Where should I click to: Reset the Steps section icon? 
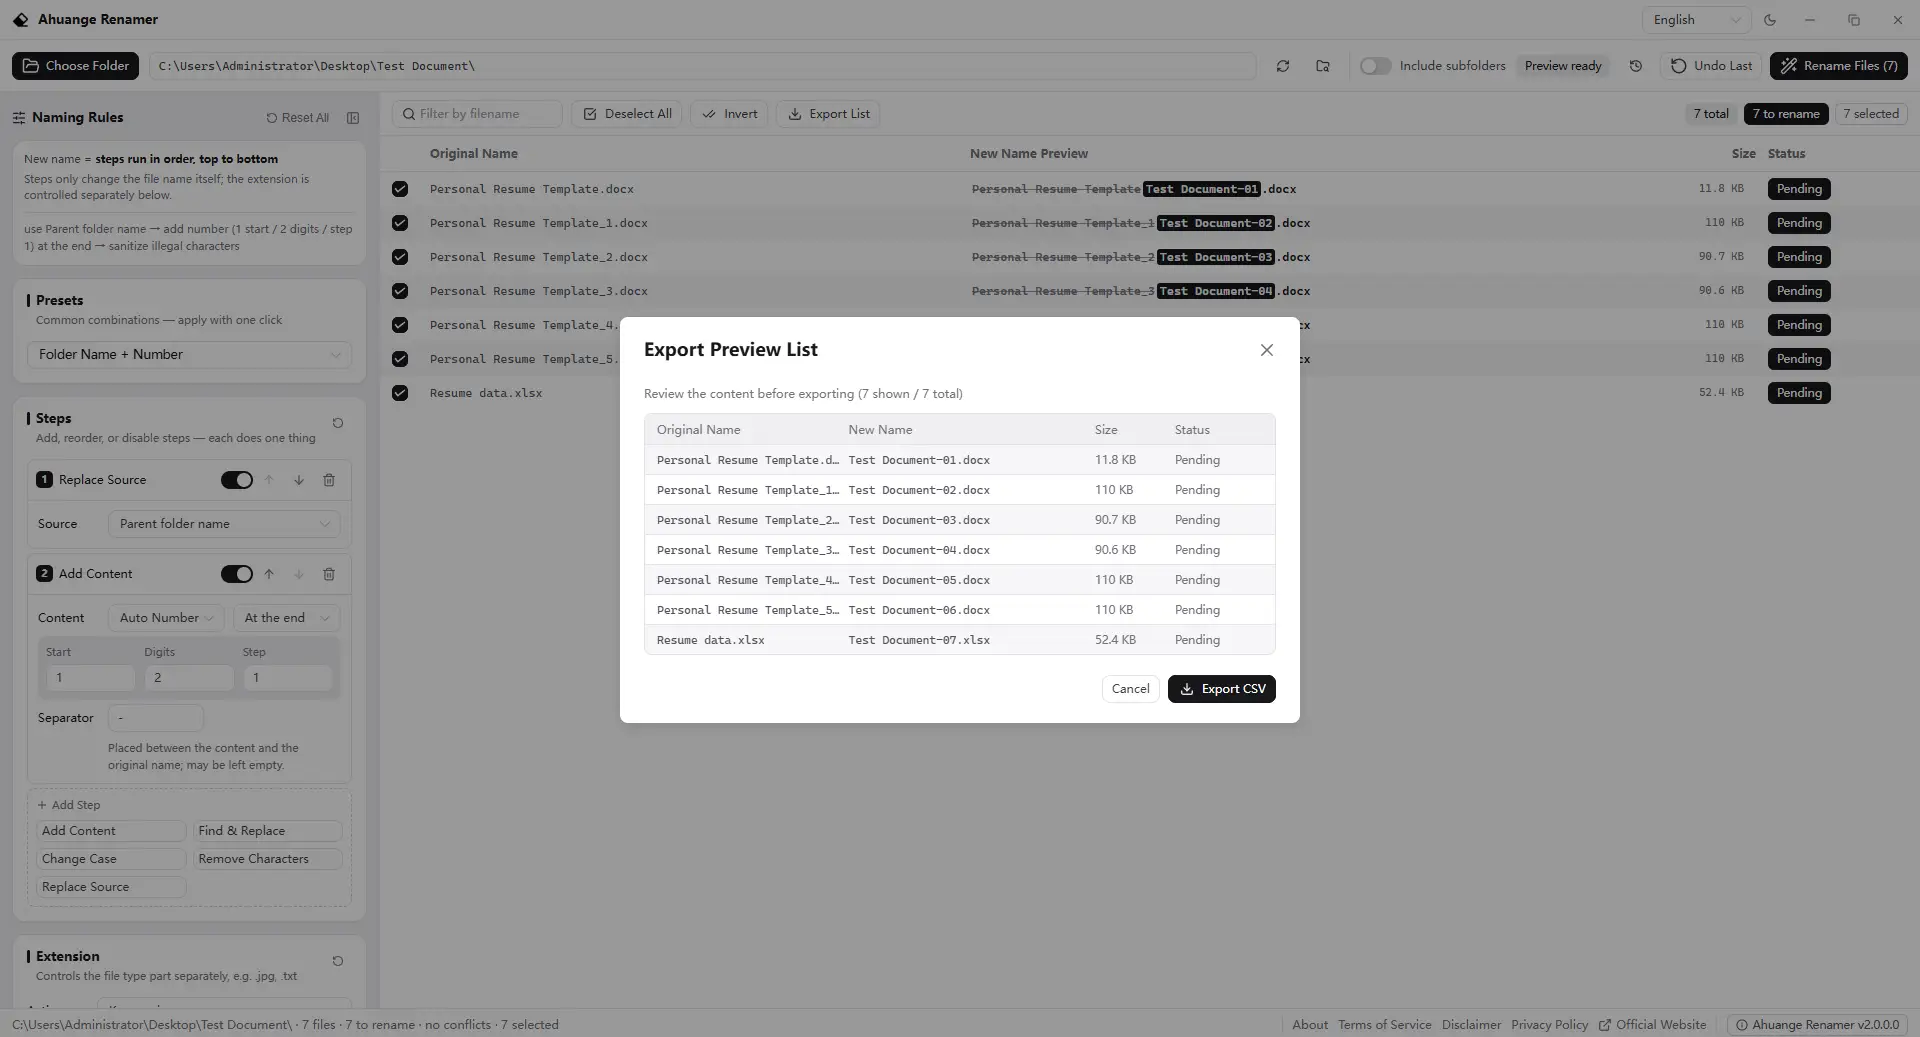338,423
